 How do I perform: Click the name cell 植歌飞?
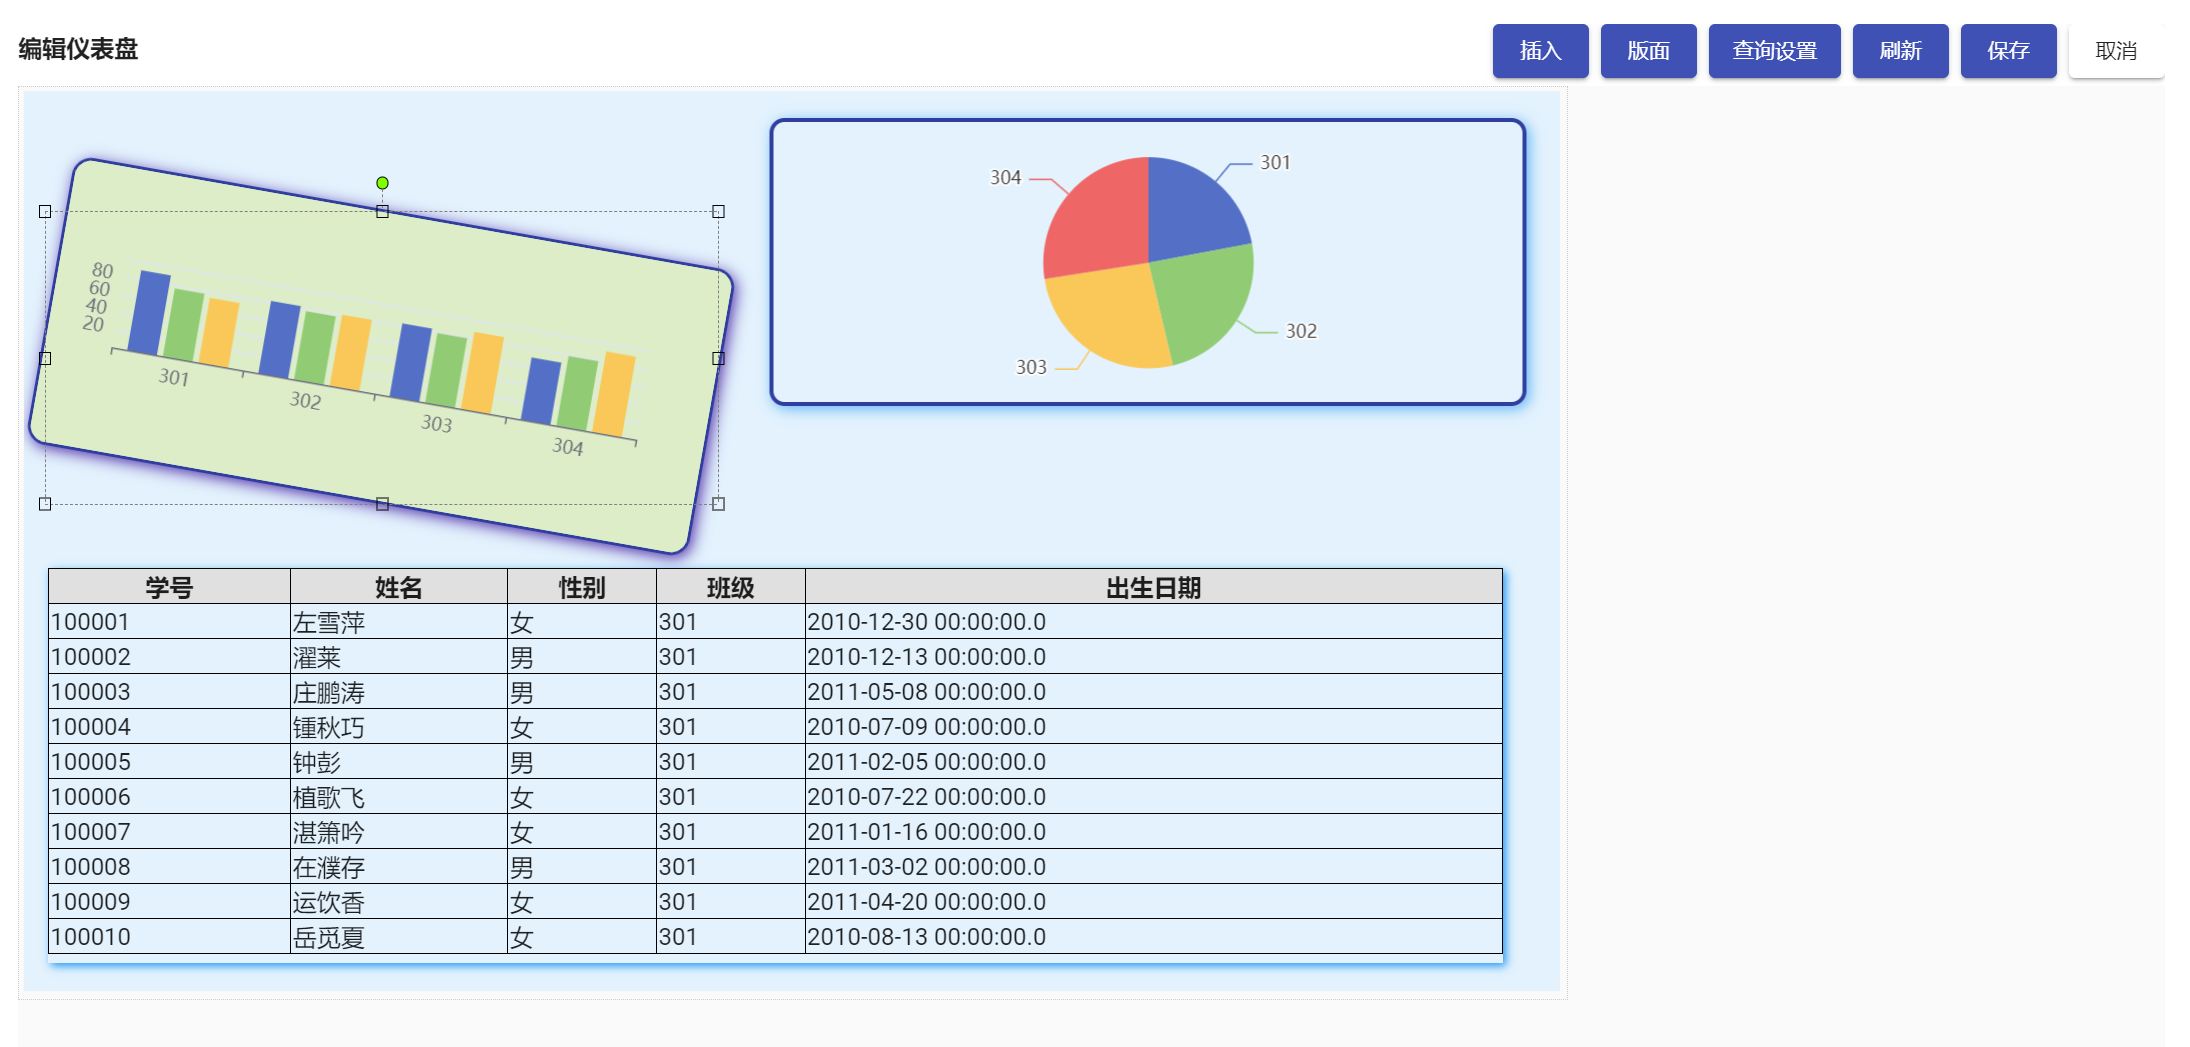coord(399,797)
